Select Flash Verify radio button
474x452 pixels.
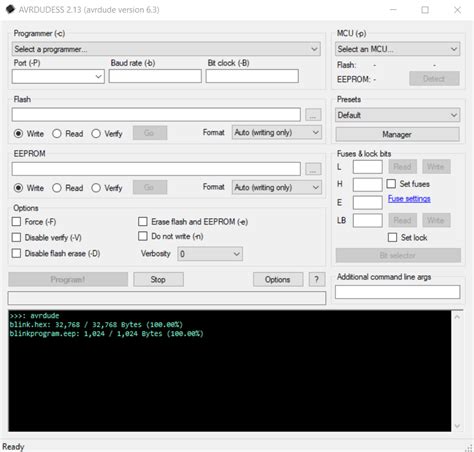point(96,134)
